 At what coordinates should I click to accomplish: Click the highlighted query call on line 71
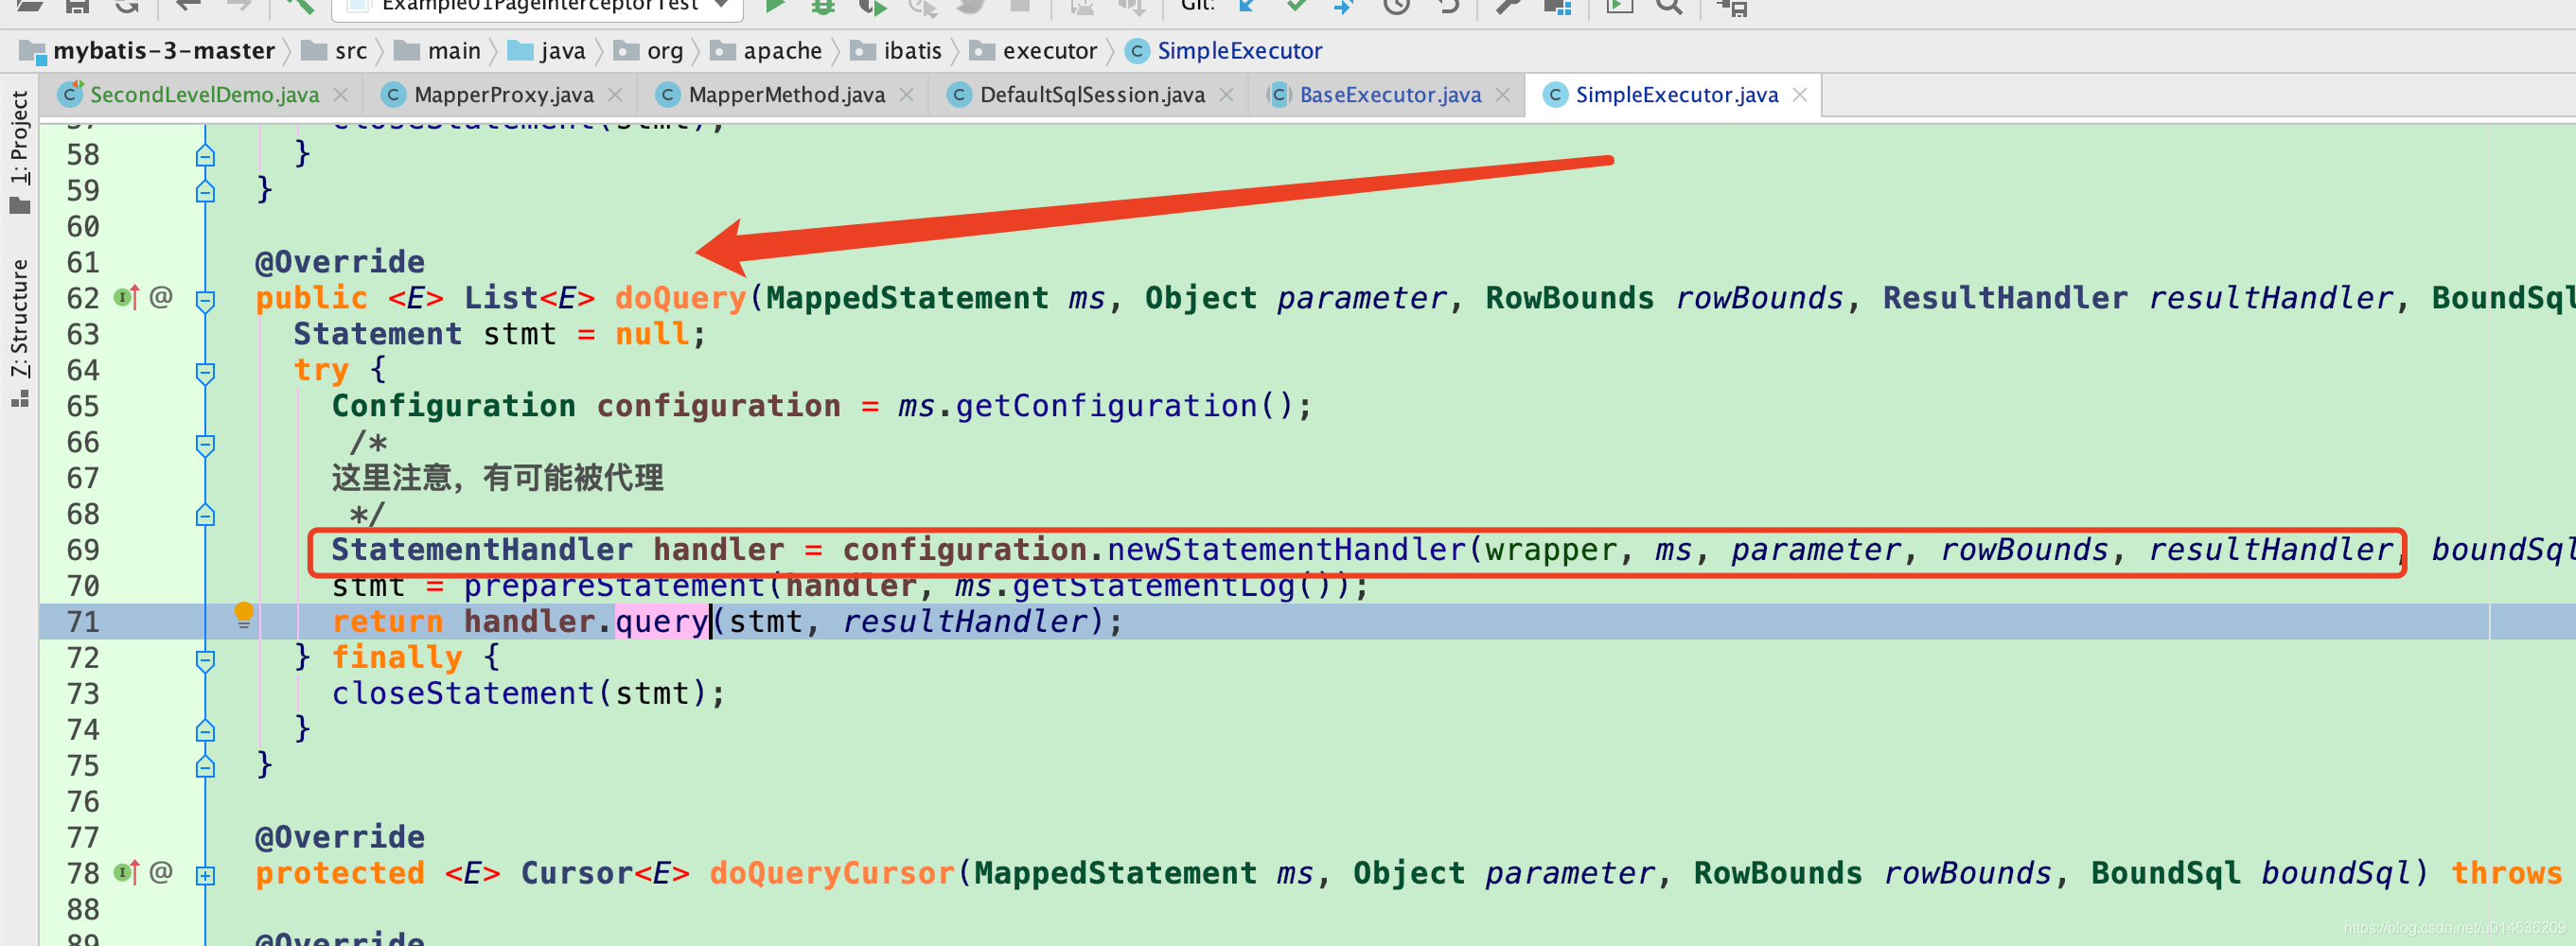[x=661, y=621]
